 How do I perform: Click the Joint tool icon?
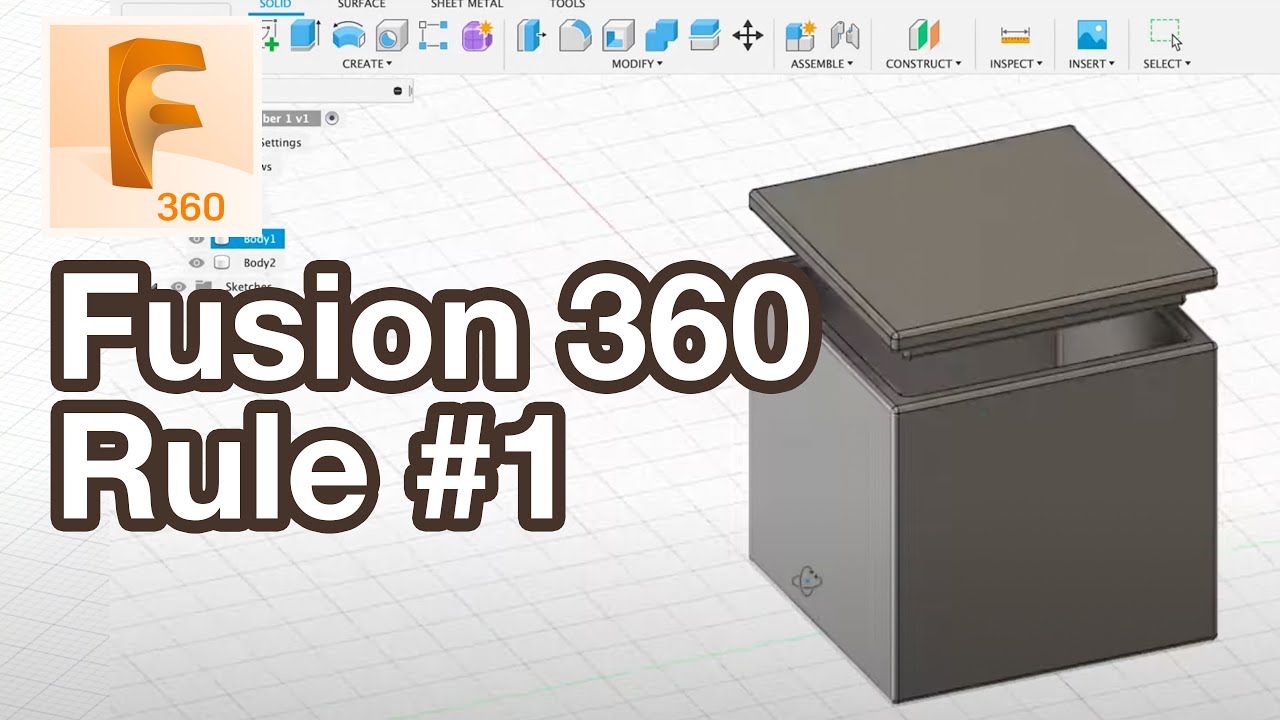(x=845, y=37)
